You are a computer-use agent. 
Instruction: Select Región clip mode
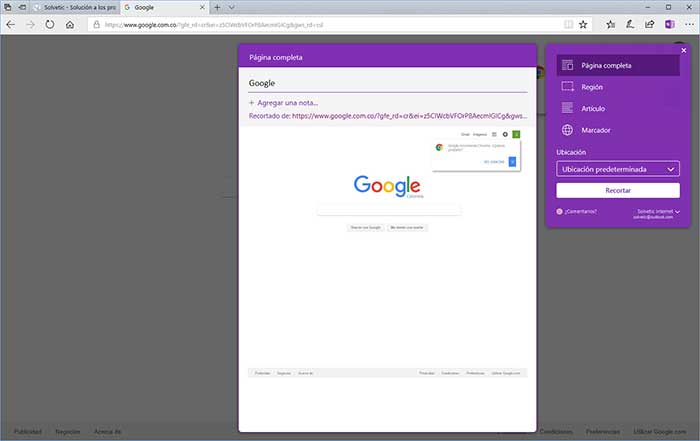[x=618, y=87]
